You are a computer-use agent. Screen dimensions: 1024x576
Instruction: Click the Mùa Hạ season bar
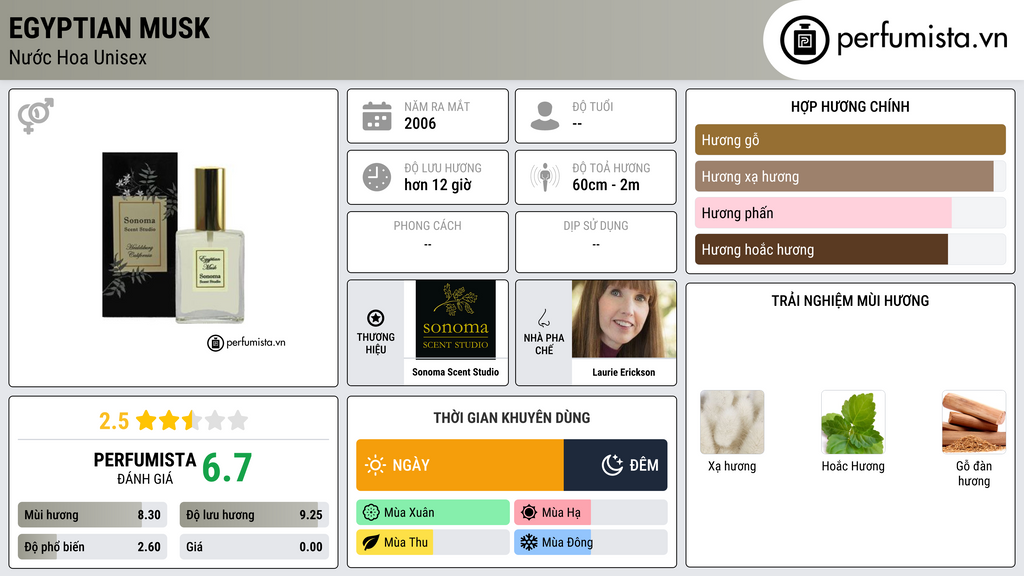[590, 513]
